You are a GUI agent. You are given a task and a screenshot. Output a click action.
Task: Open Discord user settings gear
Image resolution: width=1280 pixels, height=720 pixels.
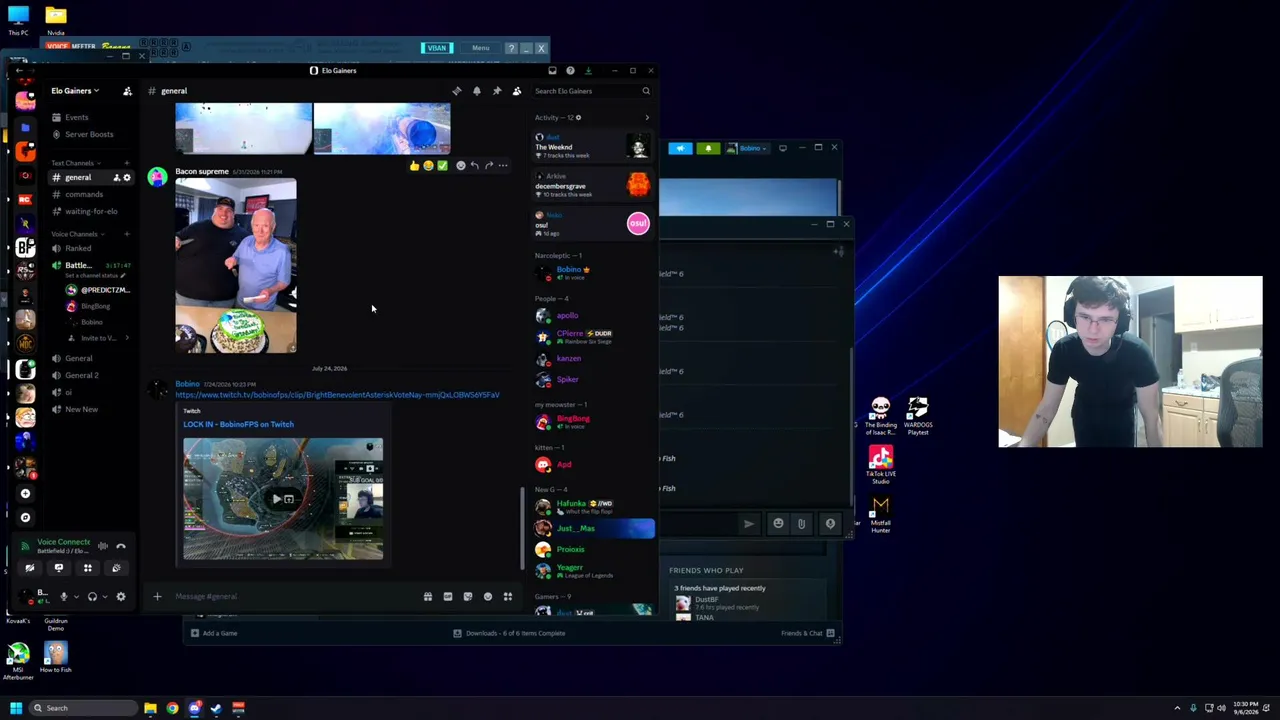tap(121, 597)
